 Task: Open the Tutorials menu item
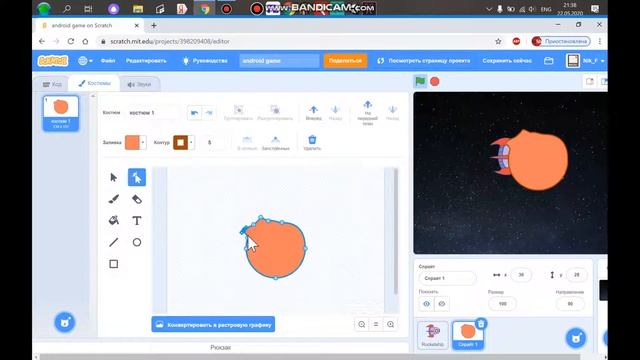pos(205,61)
